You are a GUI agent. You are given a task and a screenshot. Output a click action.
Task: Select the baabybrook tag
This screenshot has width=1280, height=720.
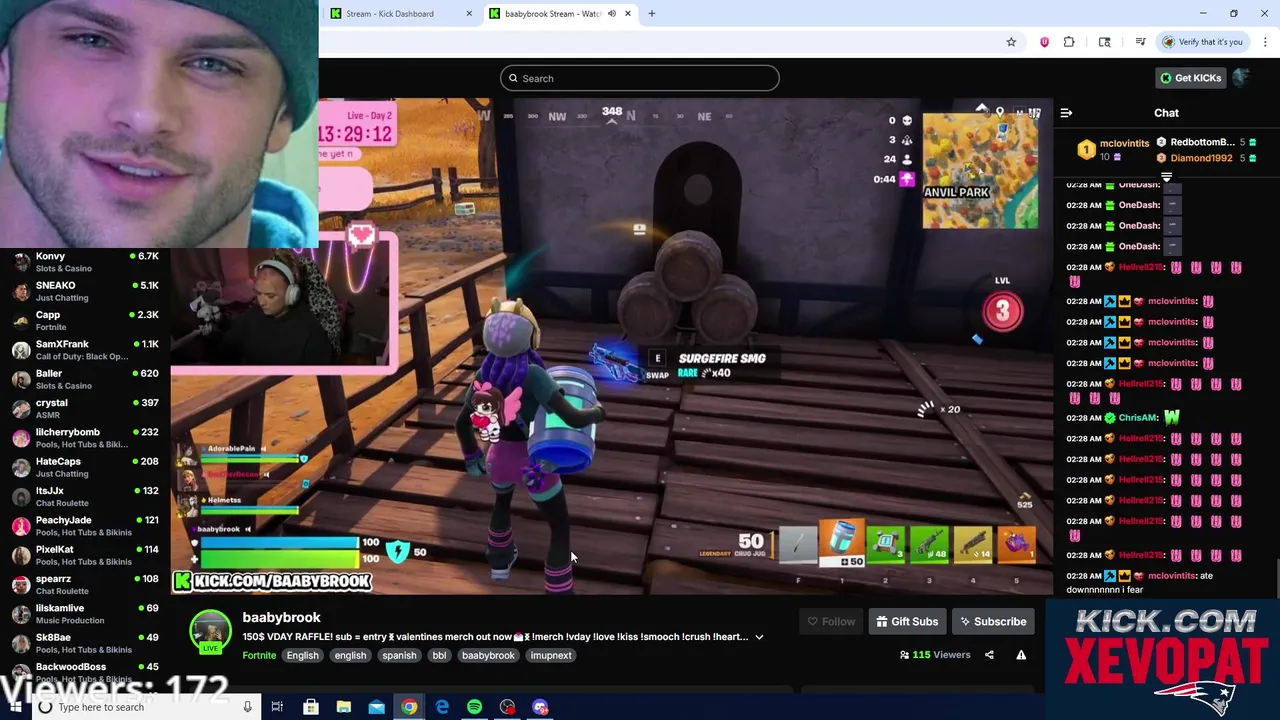(488, 656)
